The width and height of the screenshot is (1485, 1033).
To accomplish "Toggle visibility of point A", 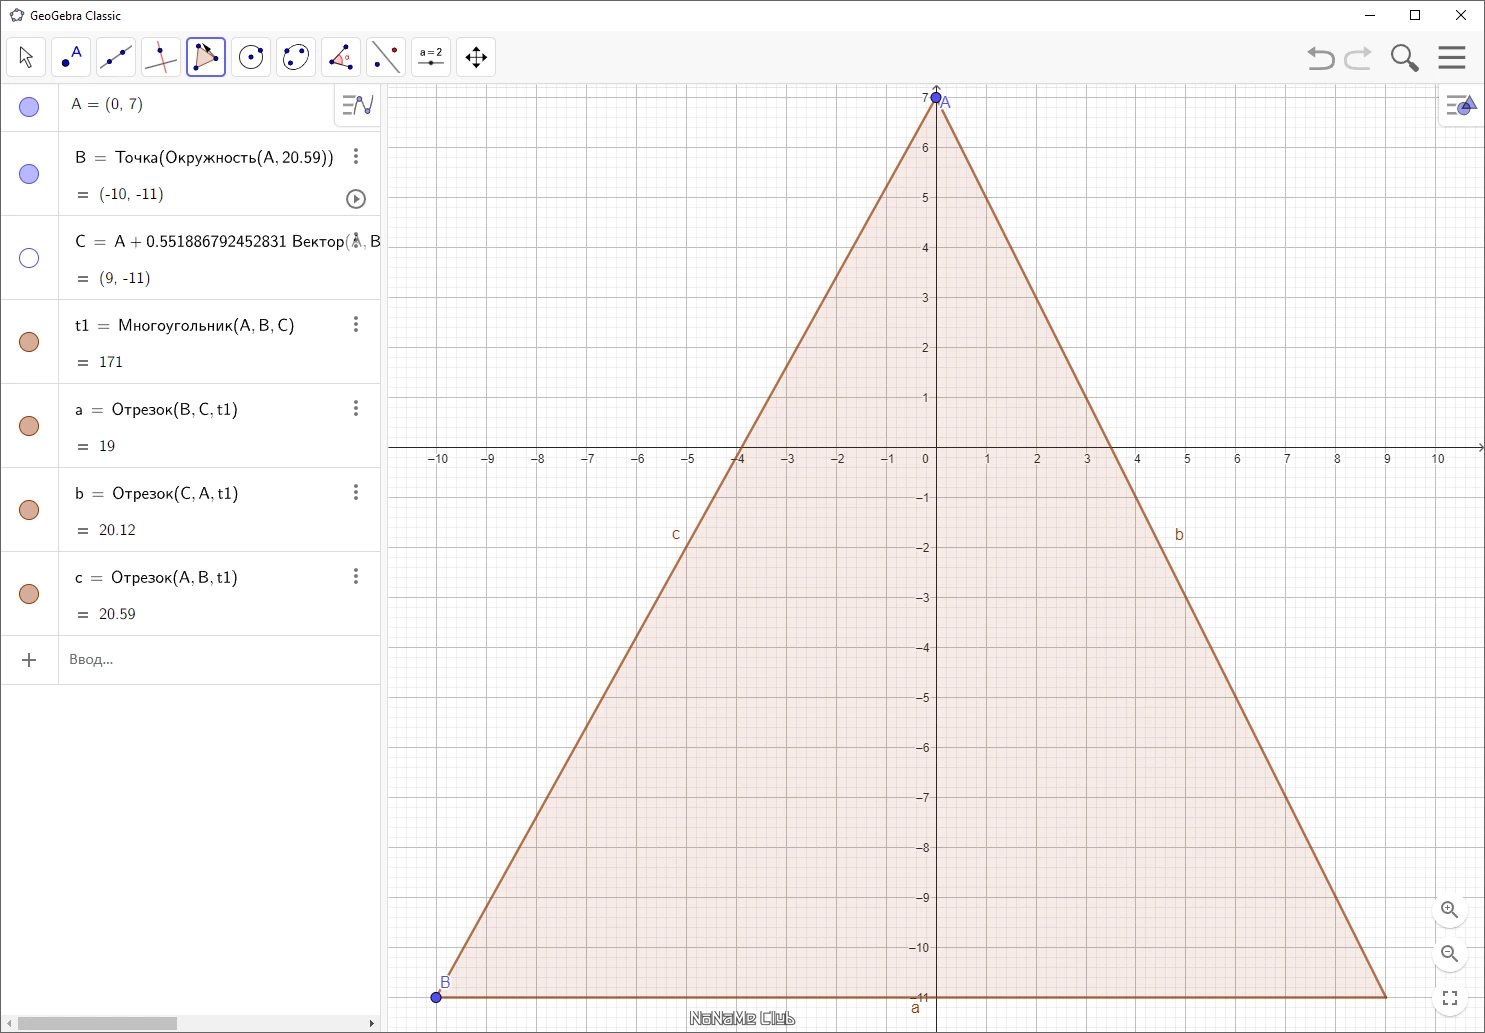I will (x=29, y=107).
